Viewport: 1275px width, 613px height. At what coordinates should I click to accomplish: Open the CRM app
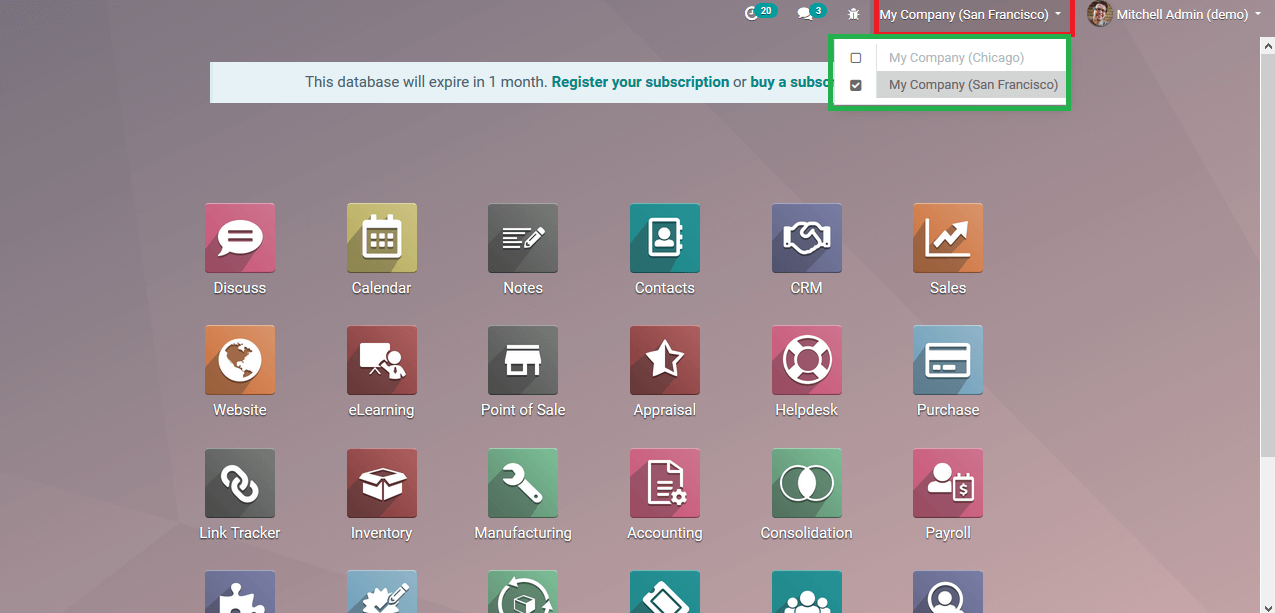[807, 238]
